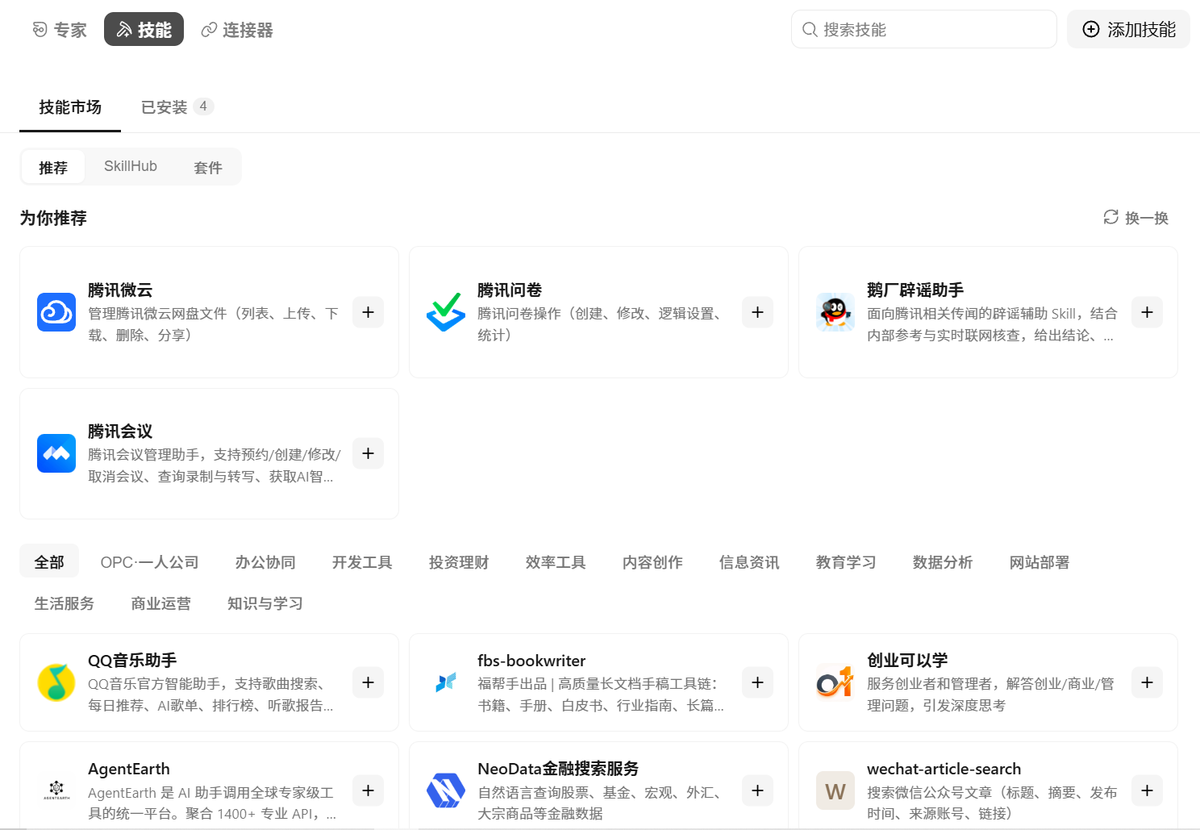Click the 腾讯问卷 green checkmark logo
Viewport: 1200px width, 830px height.
446,312
